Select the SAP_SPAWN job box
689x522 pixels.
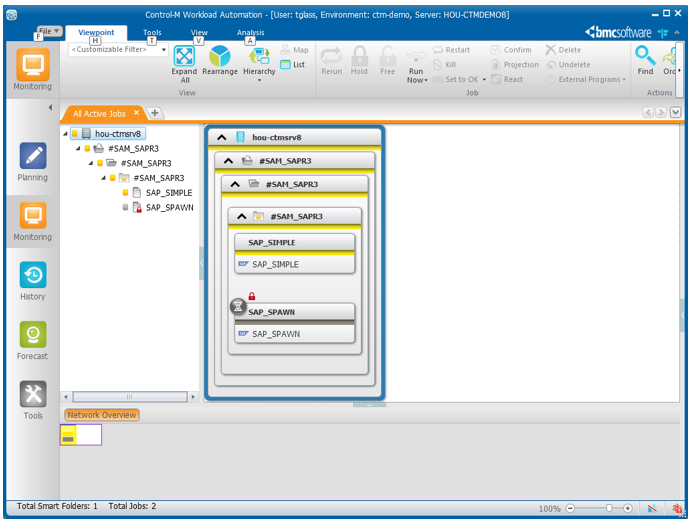pyautogui.click(x=294, y=323)
